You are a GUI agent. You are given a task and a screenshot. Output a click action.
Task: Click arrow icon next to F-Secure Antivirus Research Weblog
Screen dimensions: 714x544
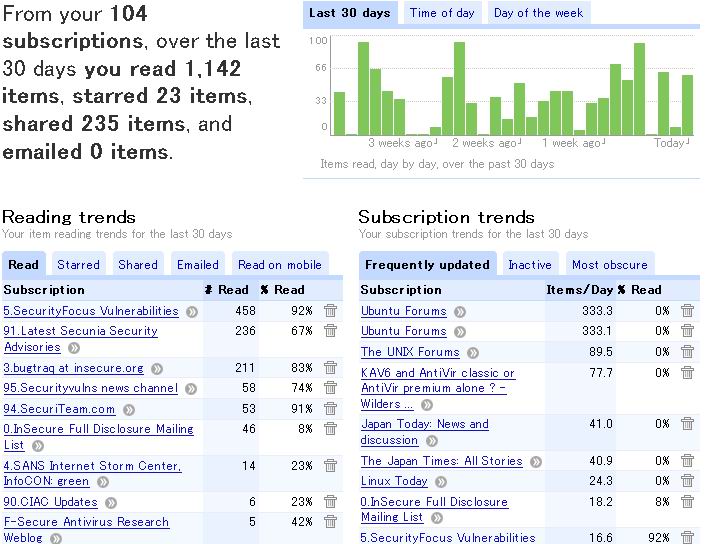56,539
